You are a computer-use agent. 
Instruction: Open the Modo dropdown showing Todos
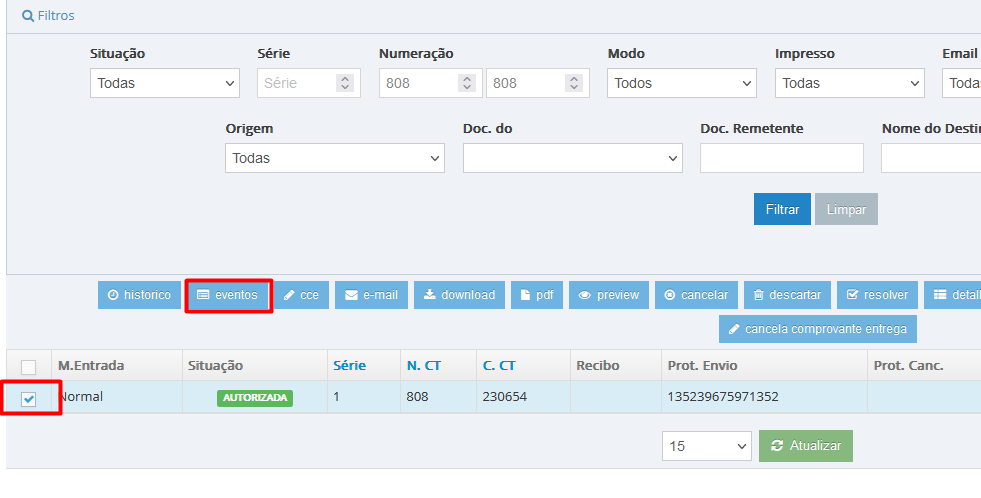pyautogui.click(x=682, y=83)
